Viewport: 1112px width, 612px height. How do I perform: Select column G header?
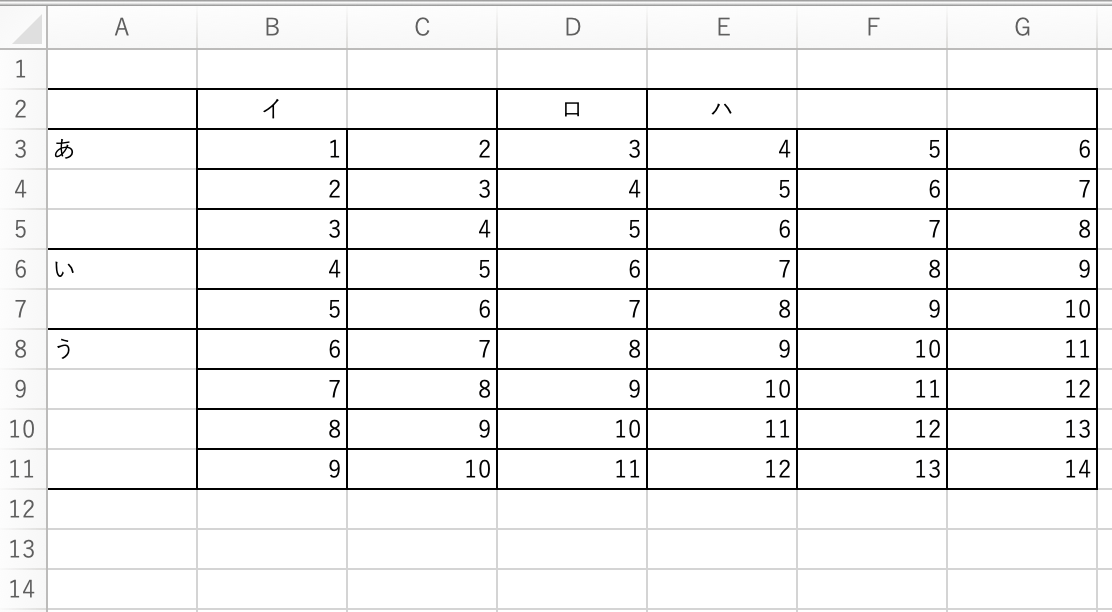click(1022, 29)
